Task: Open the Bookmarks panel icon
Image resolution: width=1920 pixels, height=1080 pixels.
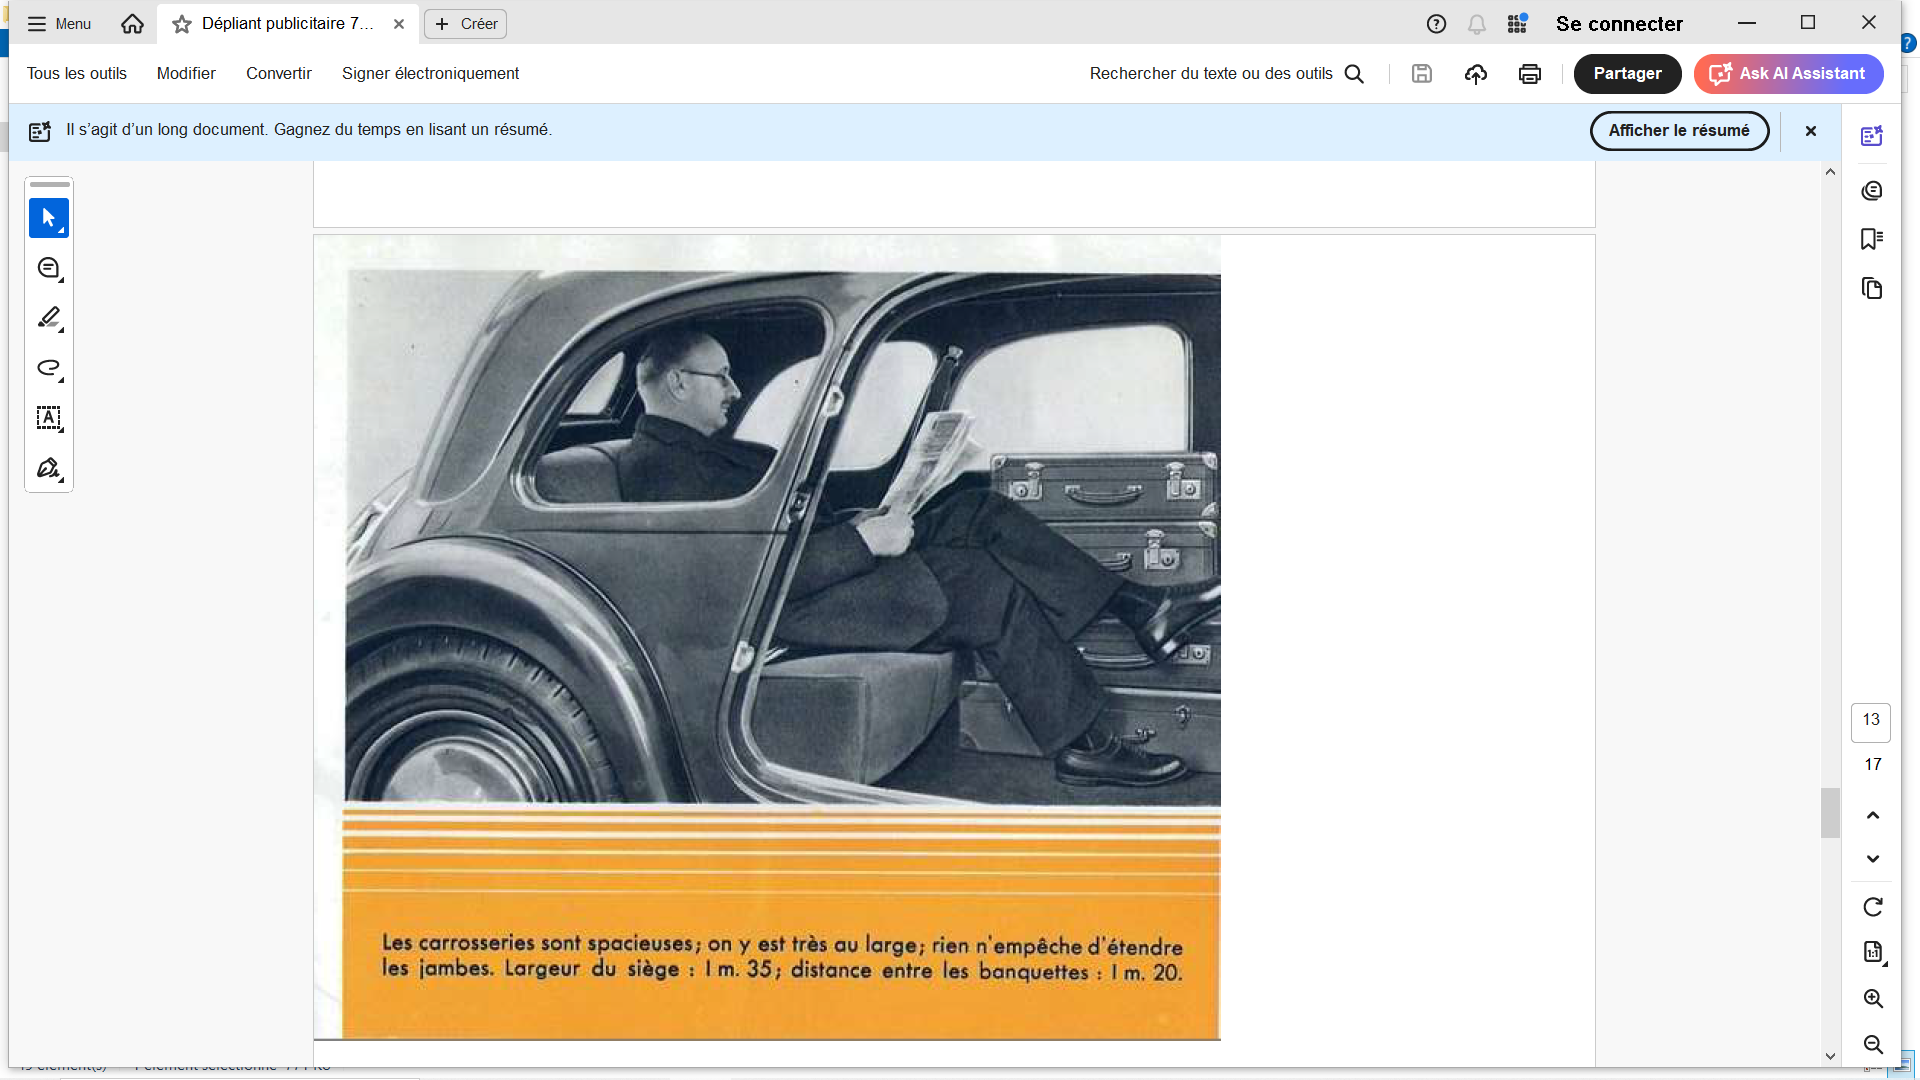Action: click(x=1872, y=238)
